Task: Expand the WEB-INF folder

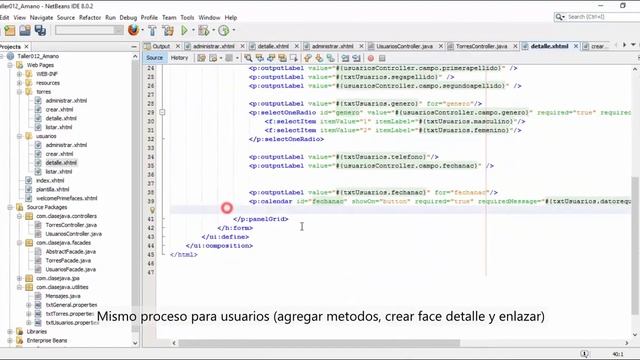Action: 19,74
